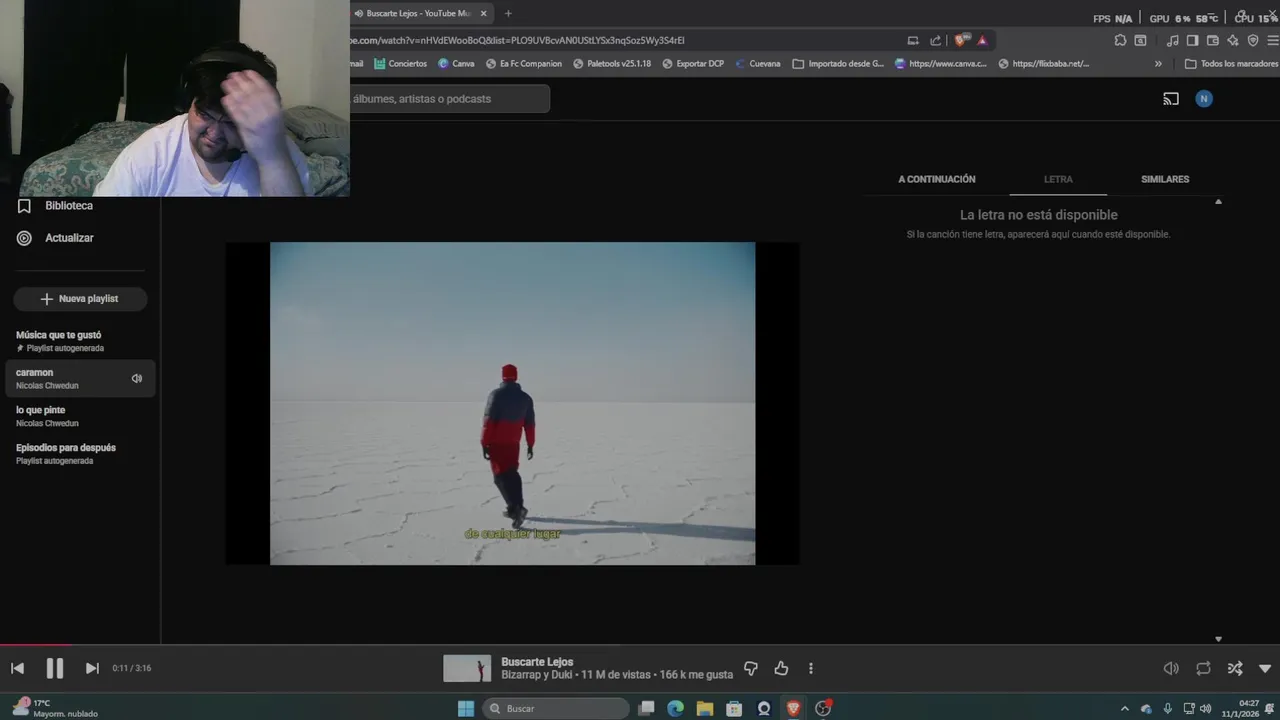Open Microsoft Edge from taskbar
This screenshot has height=720, width=1280.
(x=676, y=708)
